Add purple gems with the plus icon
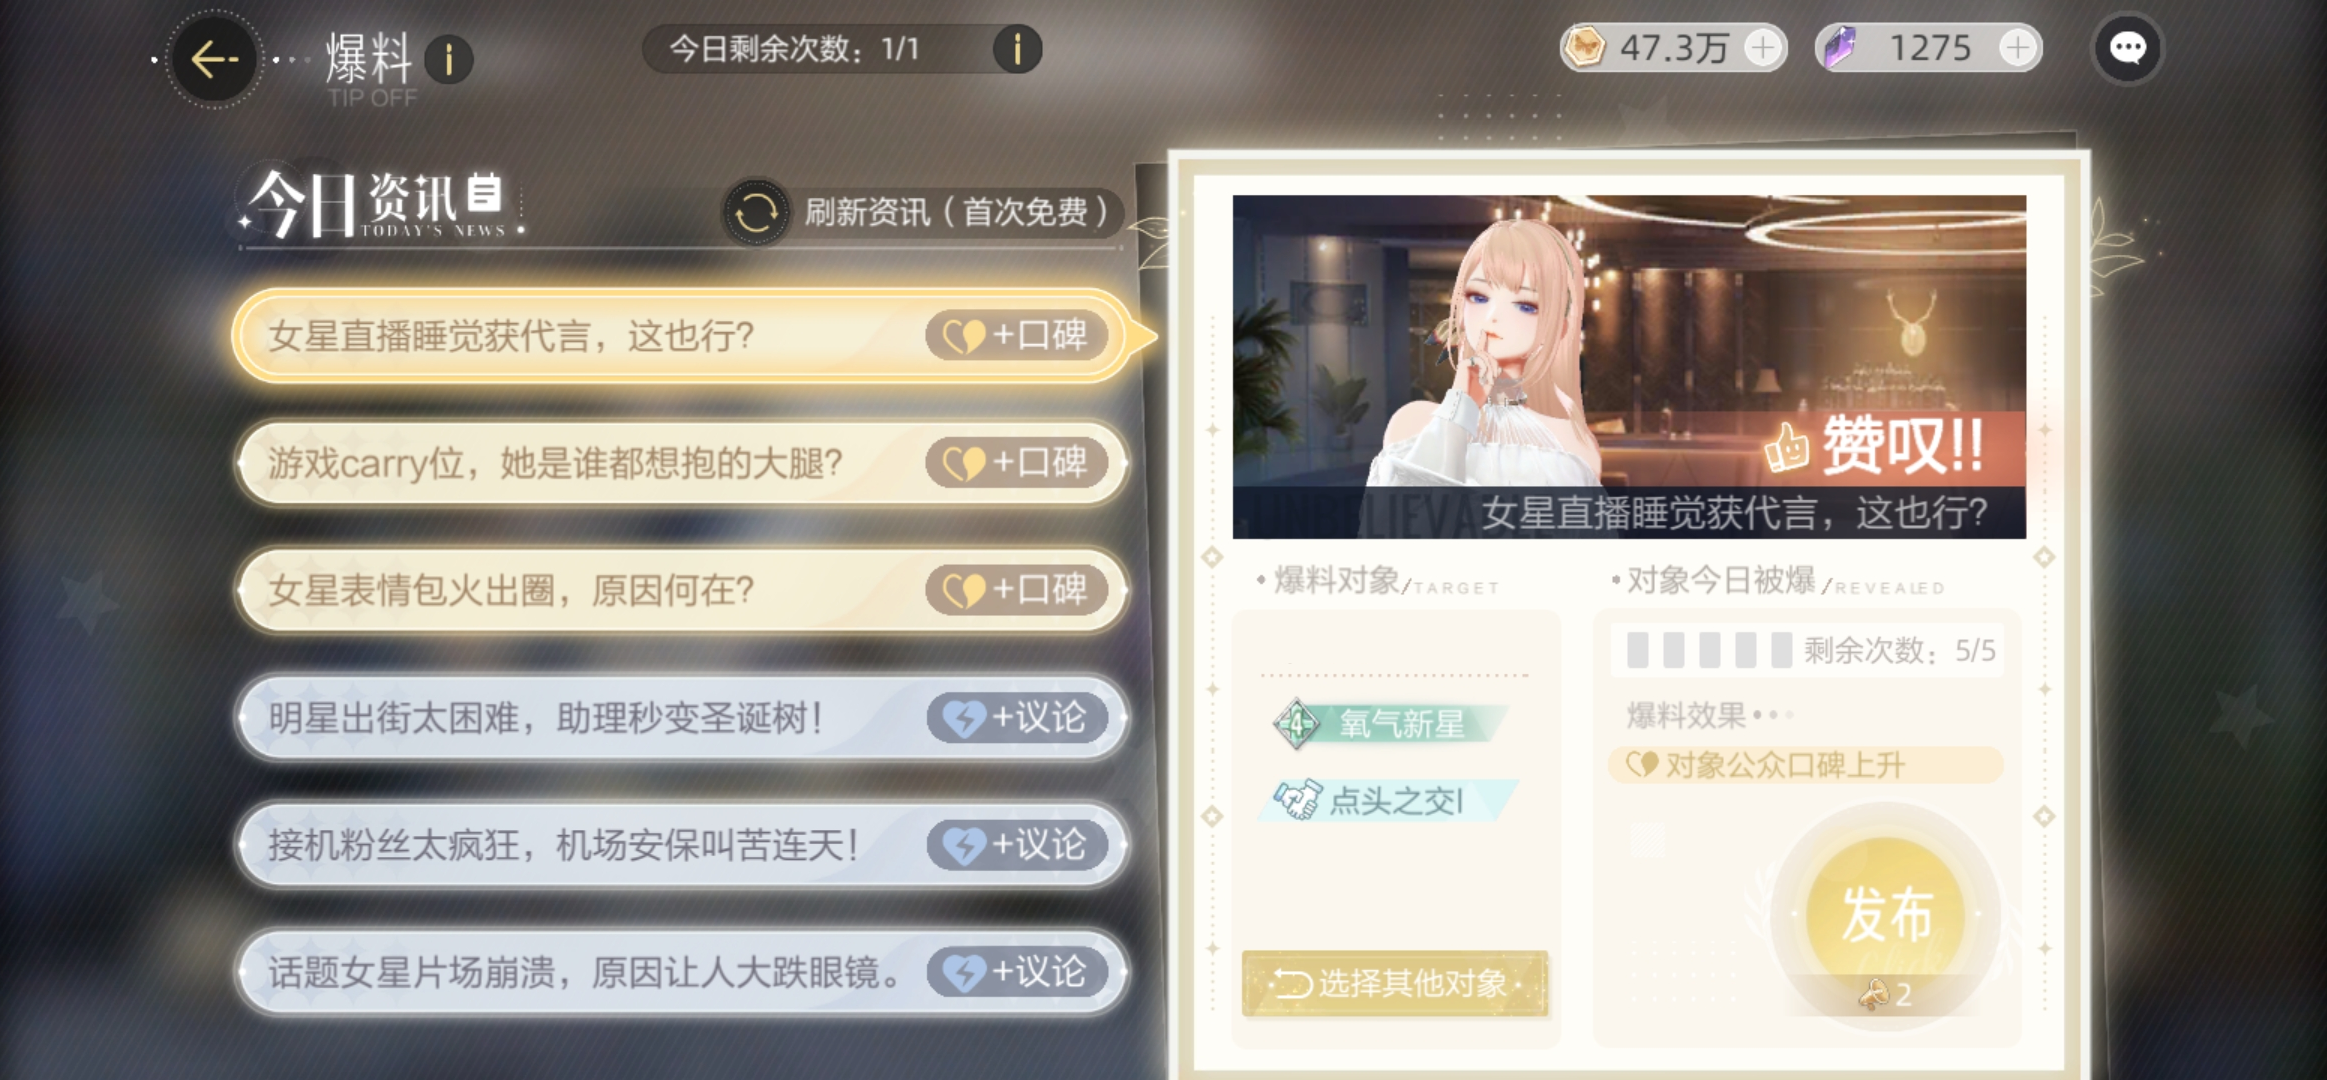The width and height of the screenshot is (2327, 1080). (x=2019, y=47)
